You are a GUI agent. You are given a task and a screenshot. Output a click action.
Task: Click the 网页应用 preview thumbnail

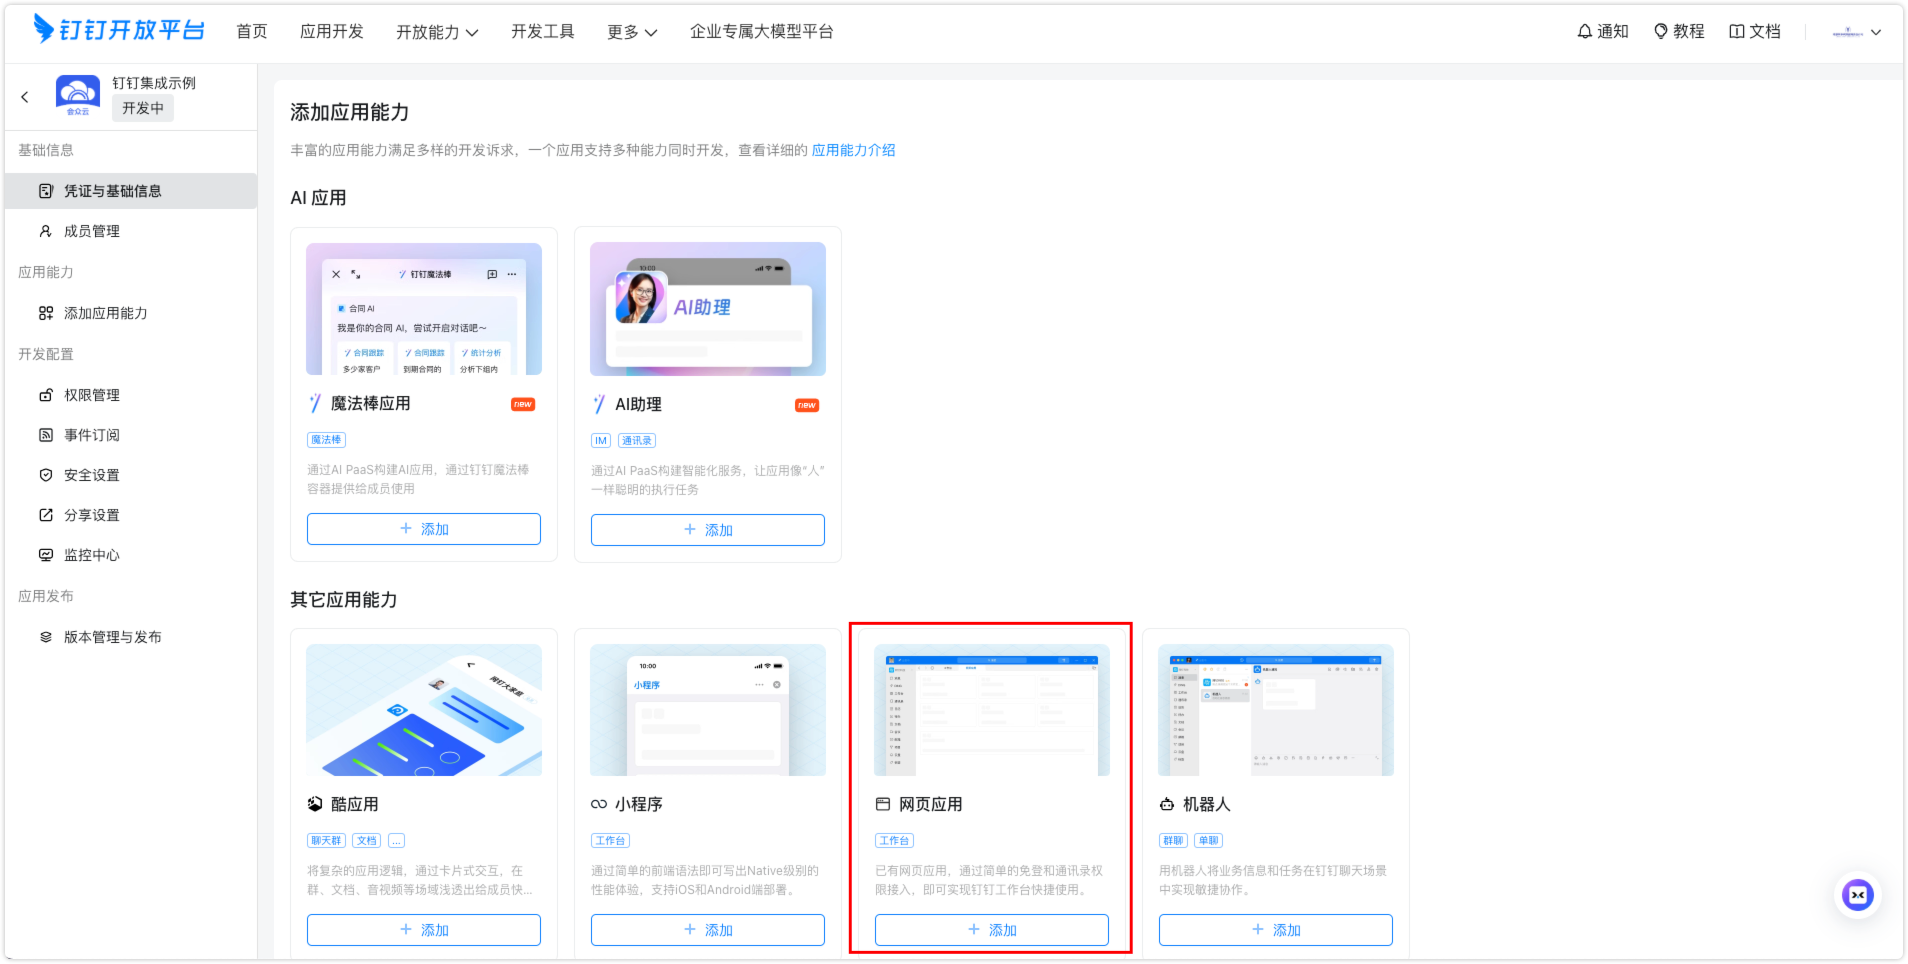pyautogui.click(x=992, y=710)
